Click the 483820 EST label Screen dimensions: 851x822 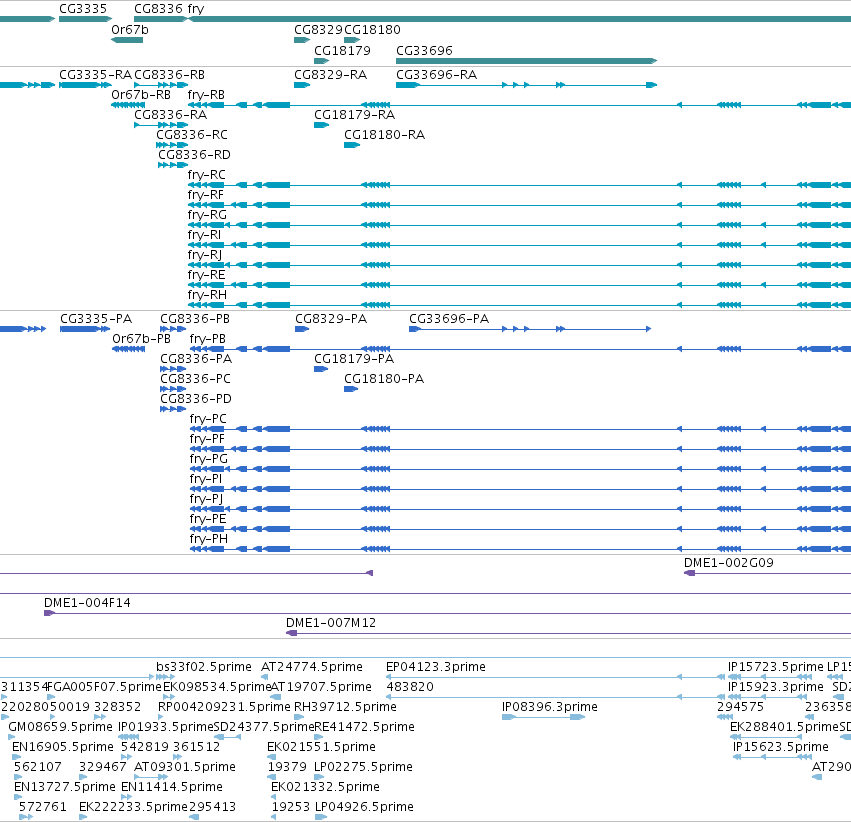point(410,687)
